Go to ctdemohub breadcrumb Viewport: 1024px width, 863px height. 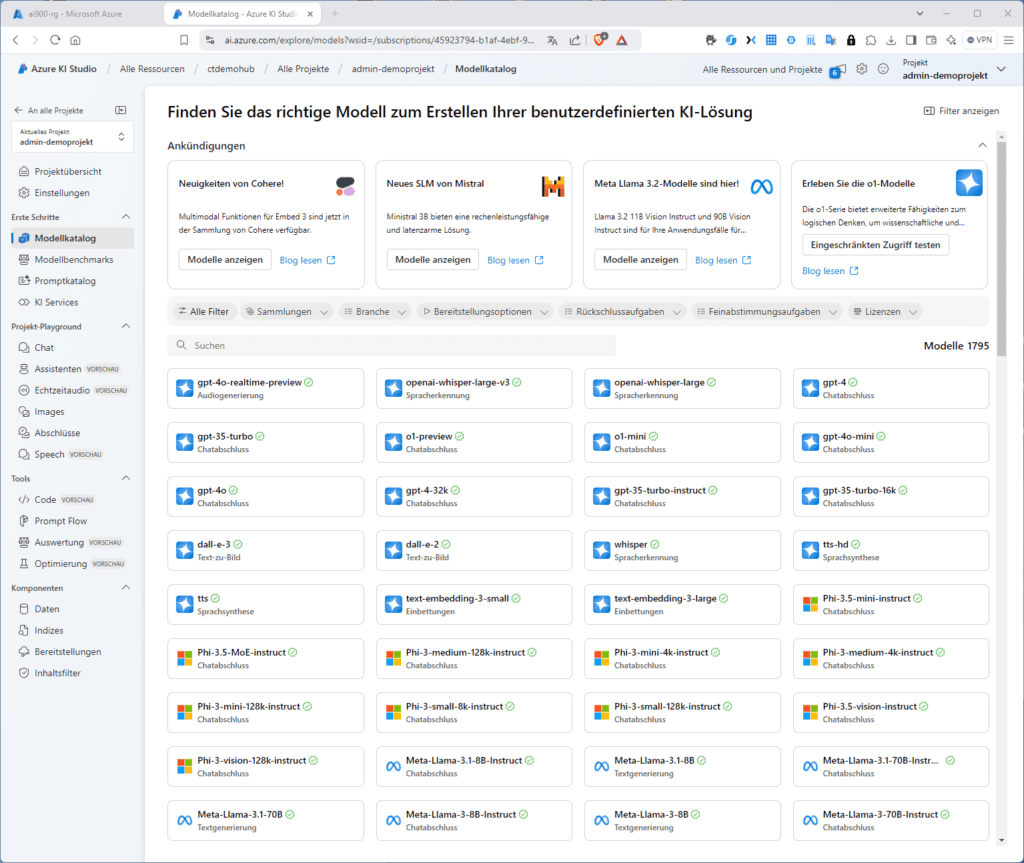pos(231,69)
